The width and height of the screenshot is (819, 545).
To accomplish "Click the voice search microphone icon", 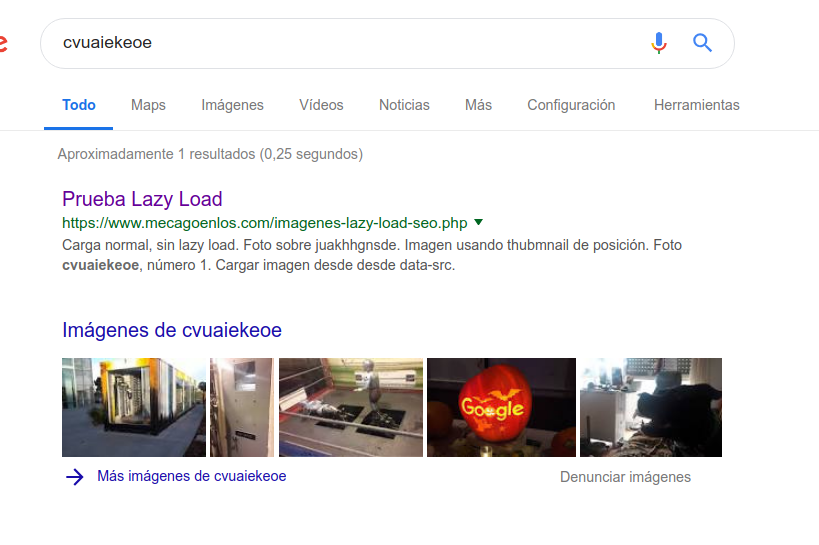I will [x=659, y=43].
